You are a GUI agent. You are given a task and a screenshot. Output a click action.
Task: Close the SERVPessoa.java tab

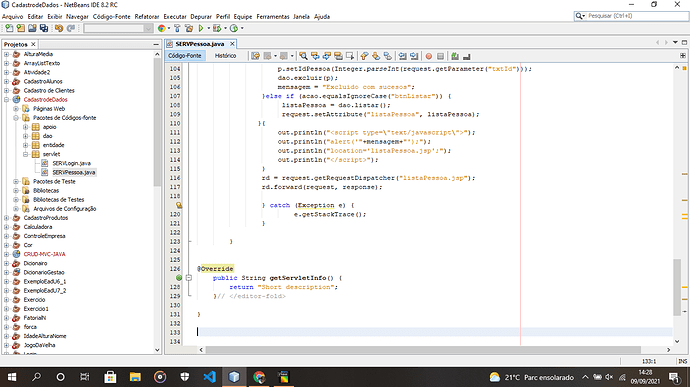(232, 44)
